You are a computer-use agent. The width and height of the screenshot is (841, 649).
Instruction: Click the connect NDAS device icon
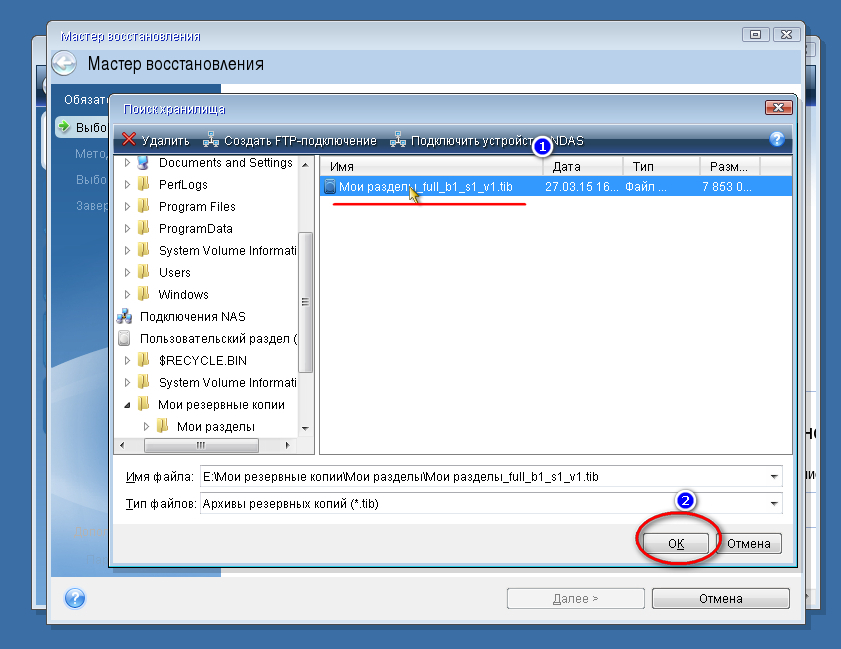(x=398, y=140)
